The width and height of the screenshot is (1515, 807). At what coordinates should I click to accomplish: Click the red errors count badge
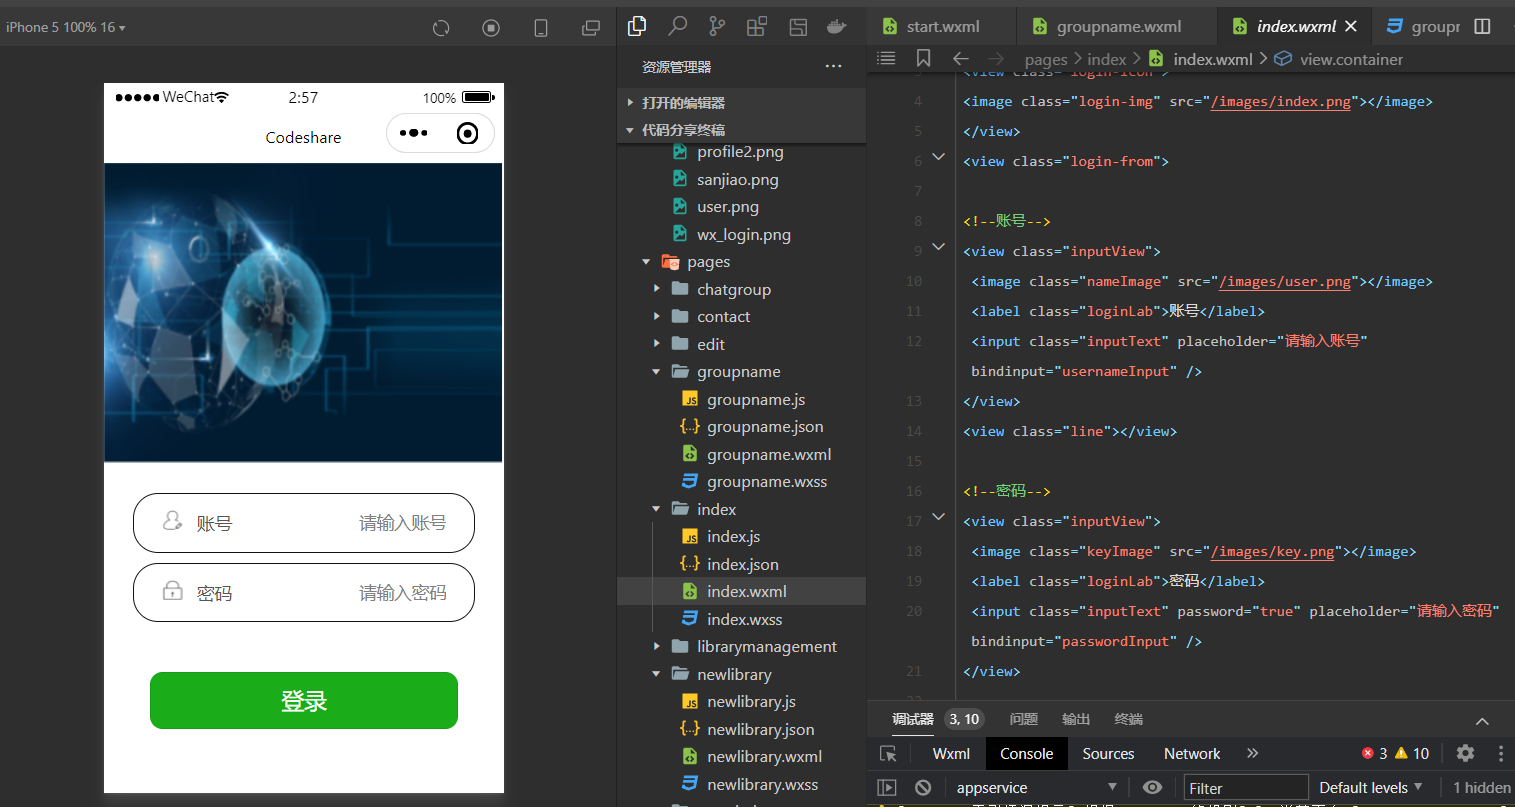(1375, 753)
